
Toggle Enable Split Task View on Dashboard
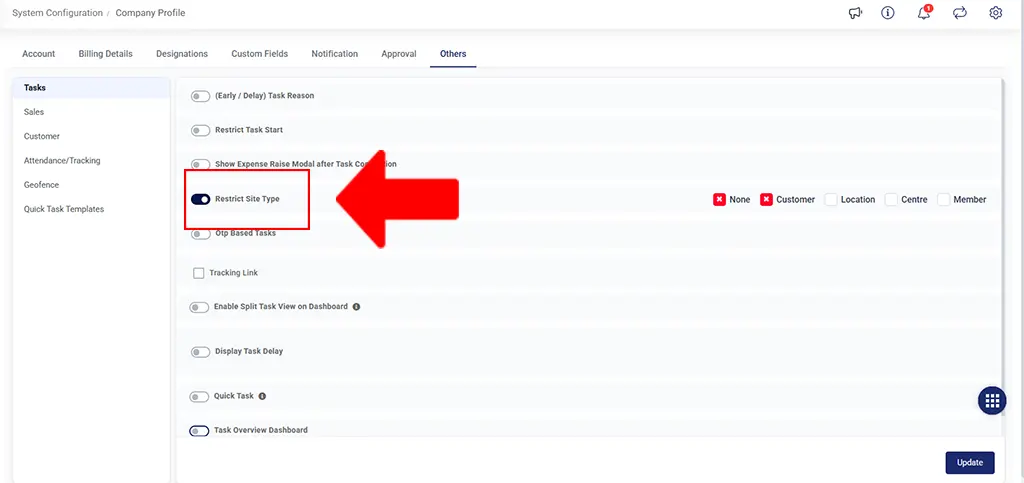coord(199,307)
